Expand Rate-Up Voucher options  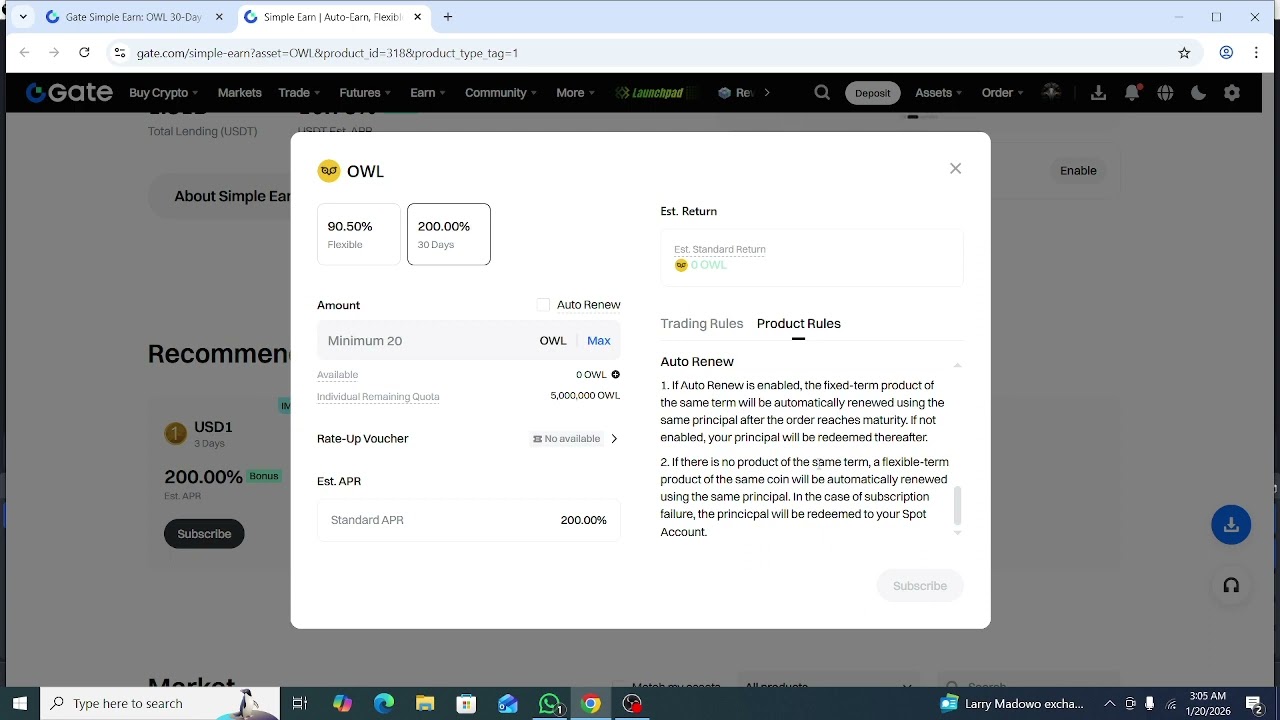[614, 439]
